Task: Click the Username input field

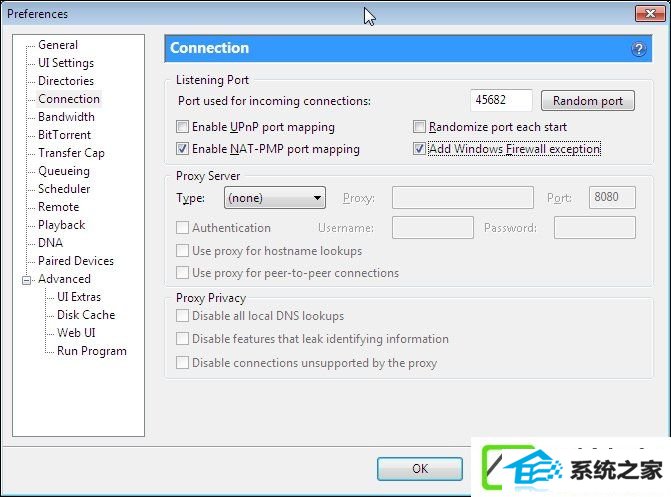Action: tap(433, 227)
